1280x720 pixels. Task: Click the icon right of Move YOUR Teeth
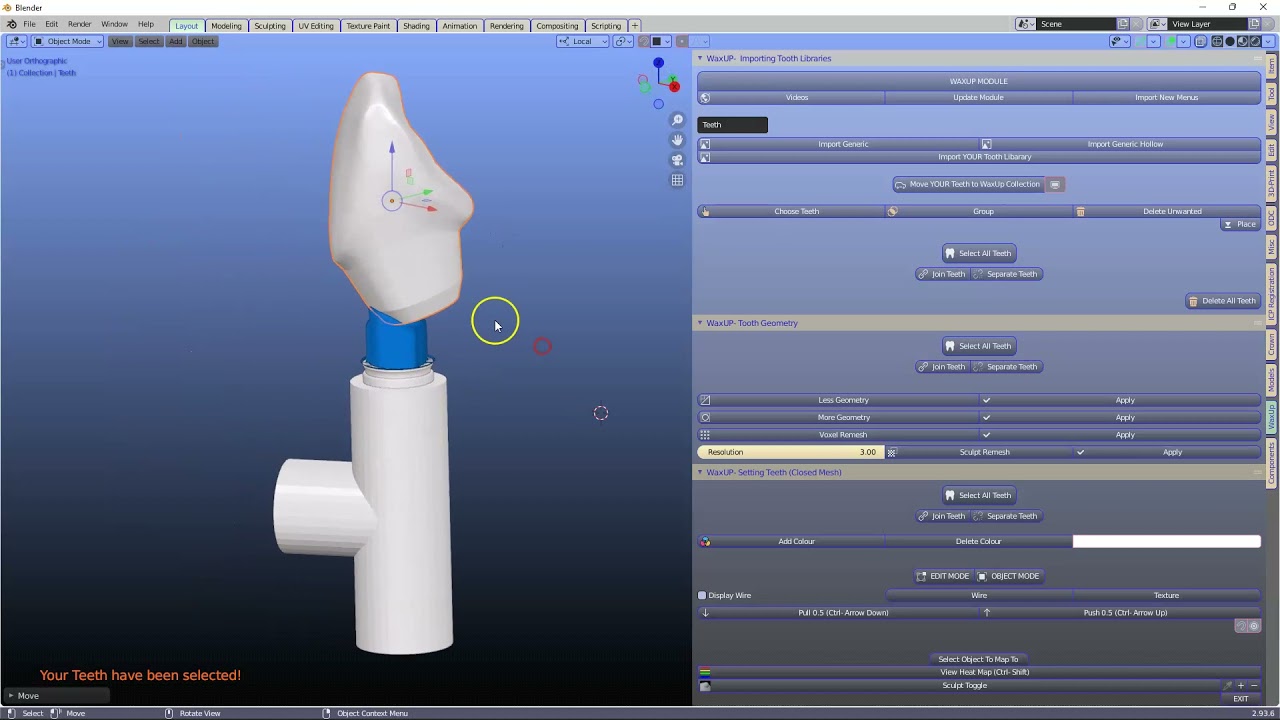click(1055, 184)
